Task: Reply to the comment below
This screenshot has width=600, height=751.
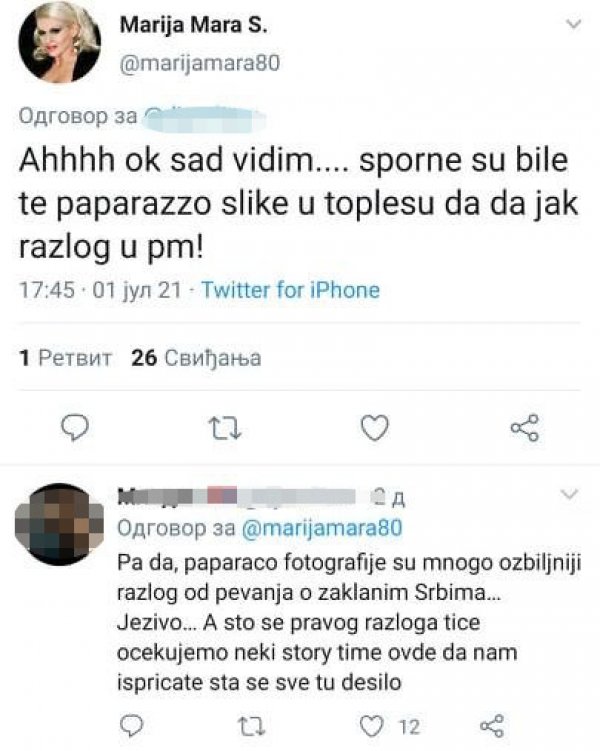Action: (134, 724)
